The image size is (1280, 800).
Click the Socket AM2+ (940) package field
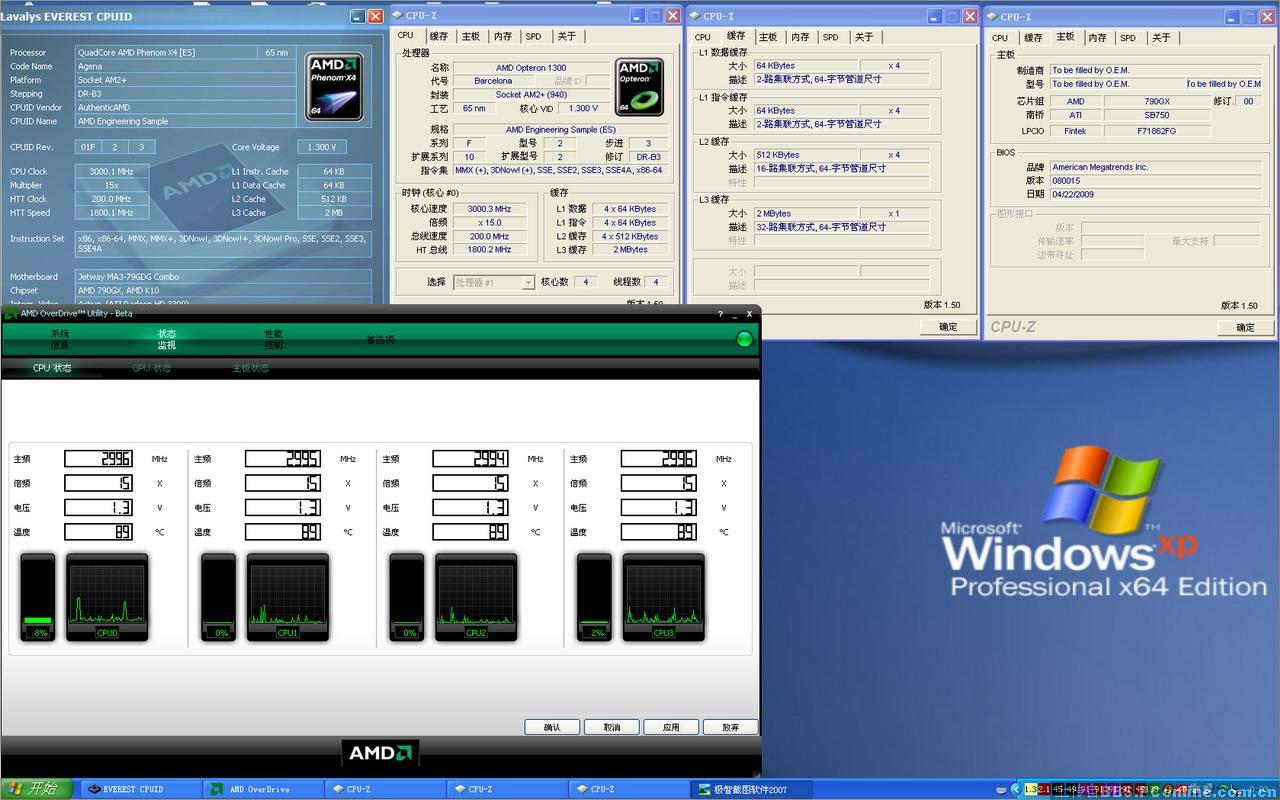(530, 95)
